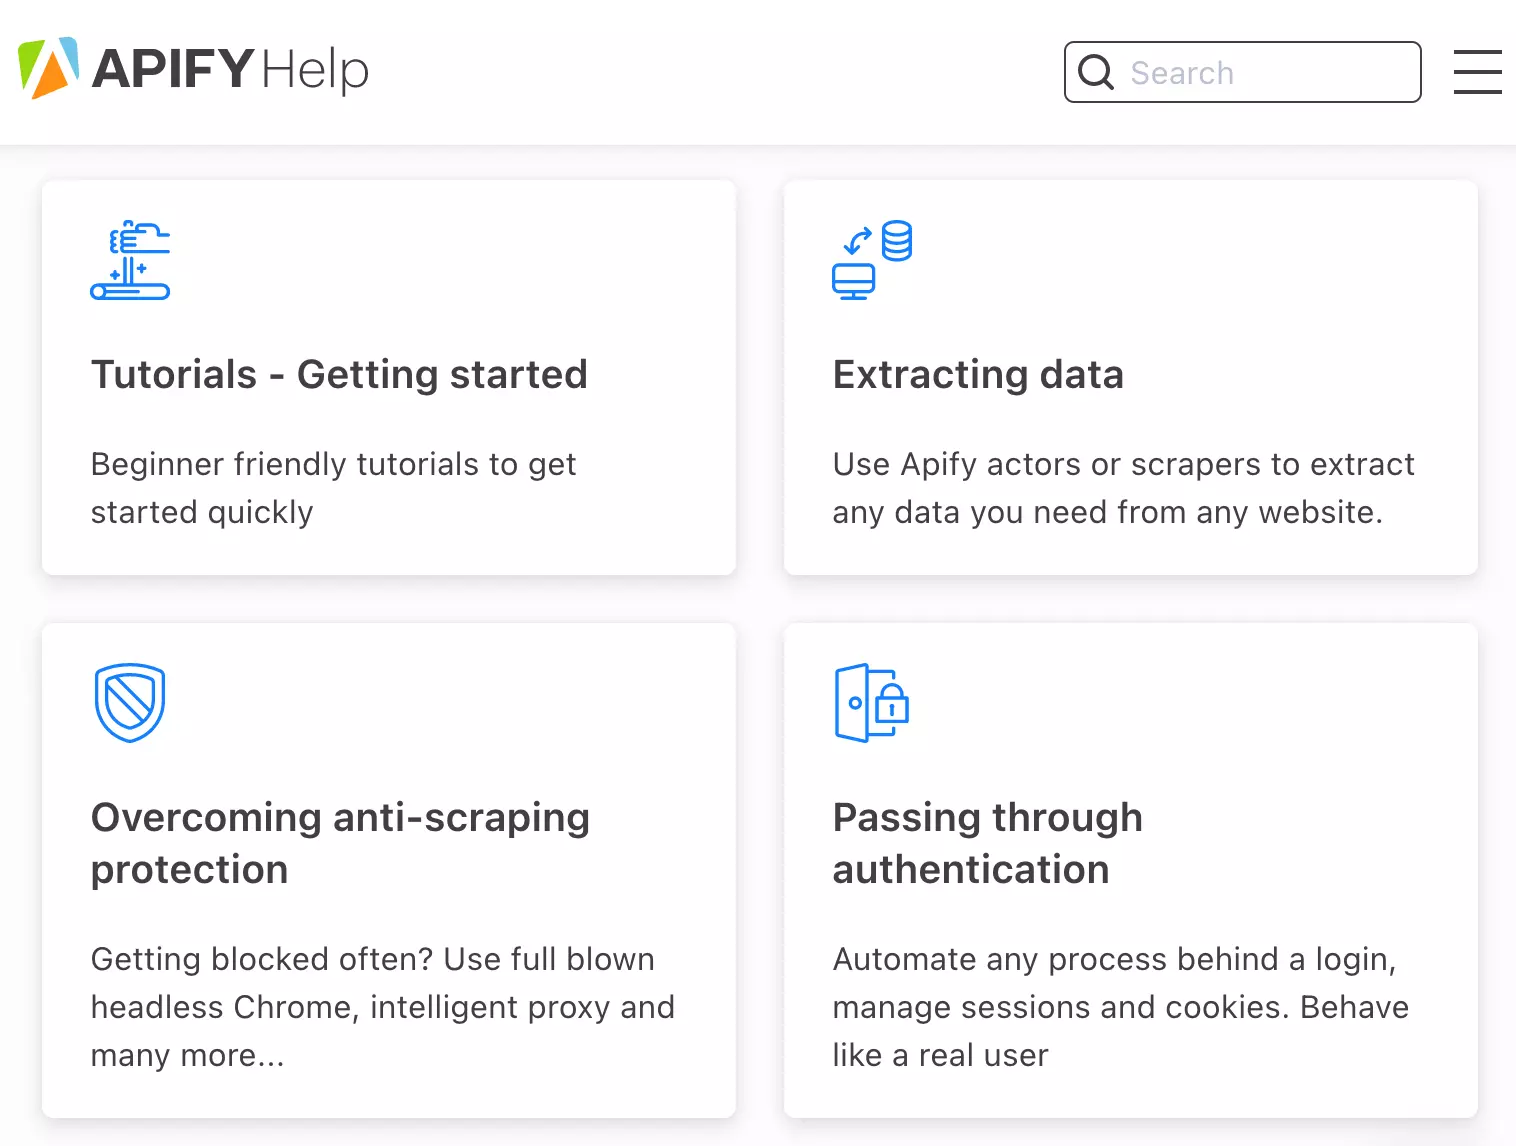The height and width of the screenshot is (1146, 1516).
Task: Click the database stack icon above Extracting data
Action: [896, 240]
